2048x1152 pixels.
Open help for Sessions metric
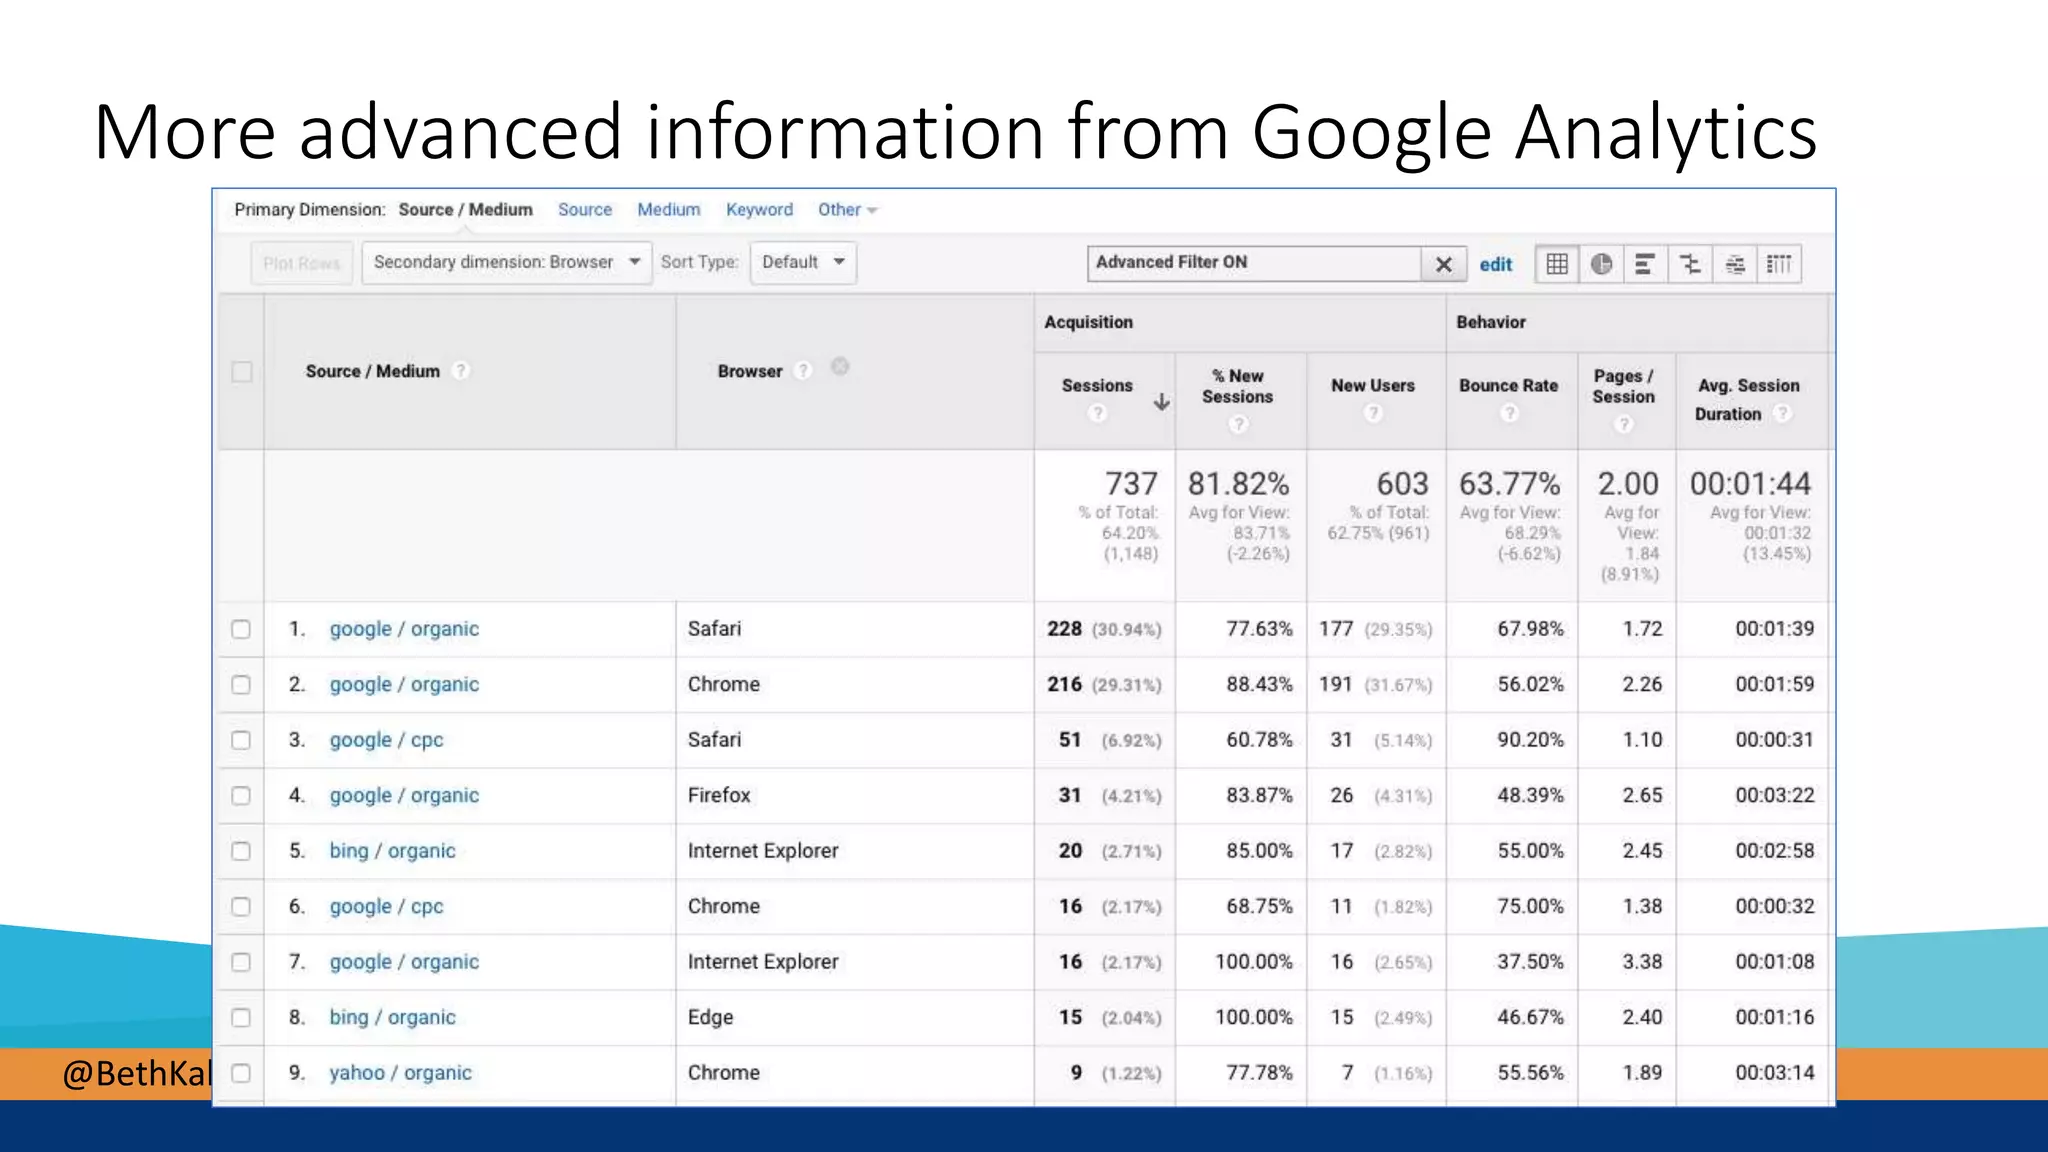(x=1097, y=413)
